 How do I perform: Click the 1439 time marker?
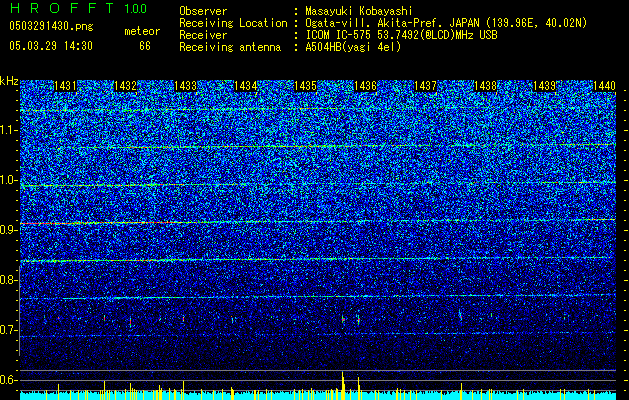[544, 86]
